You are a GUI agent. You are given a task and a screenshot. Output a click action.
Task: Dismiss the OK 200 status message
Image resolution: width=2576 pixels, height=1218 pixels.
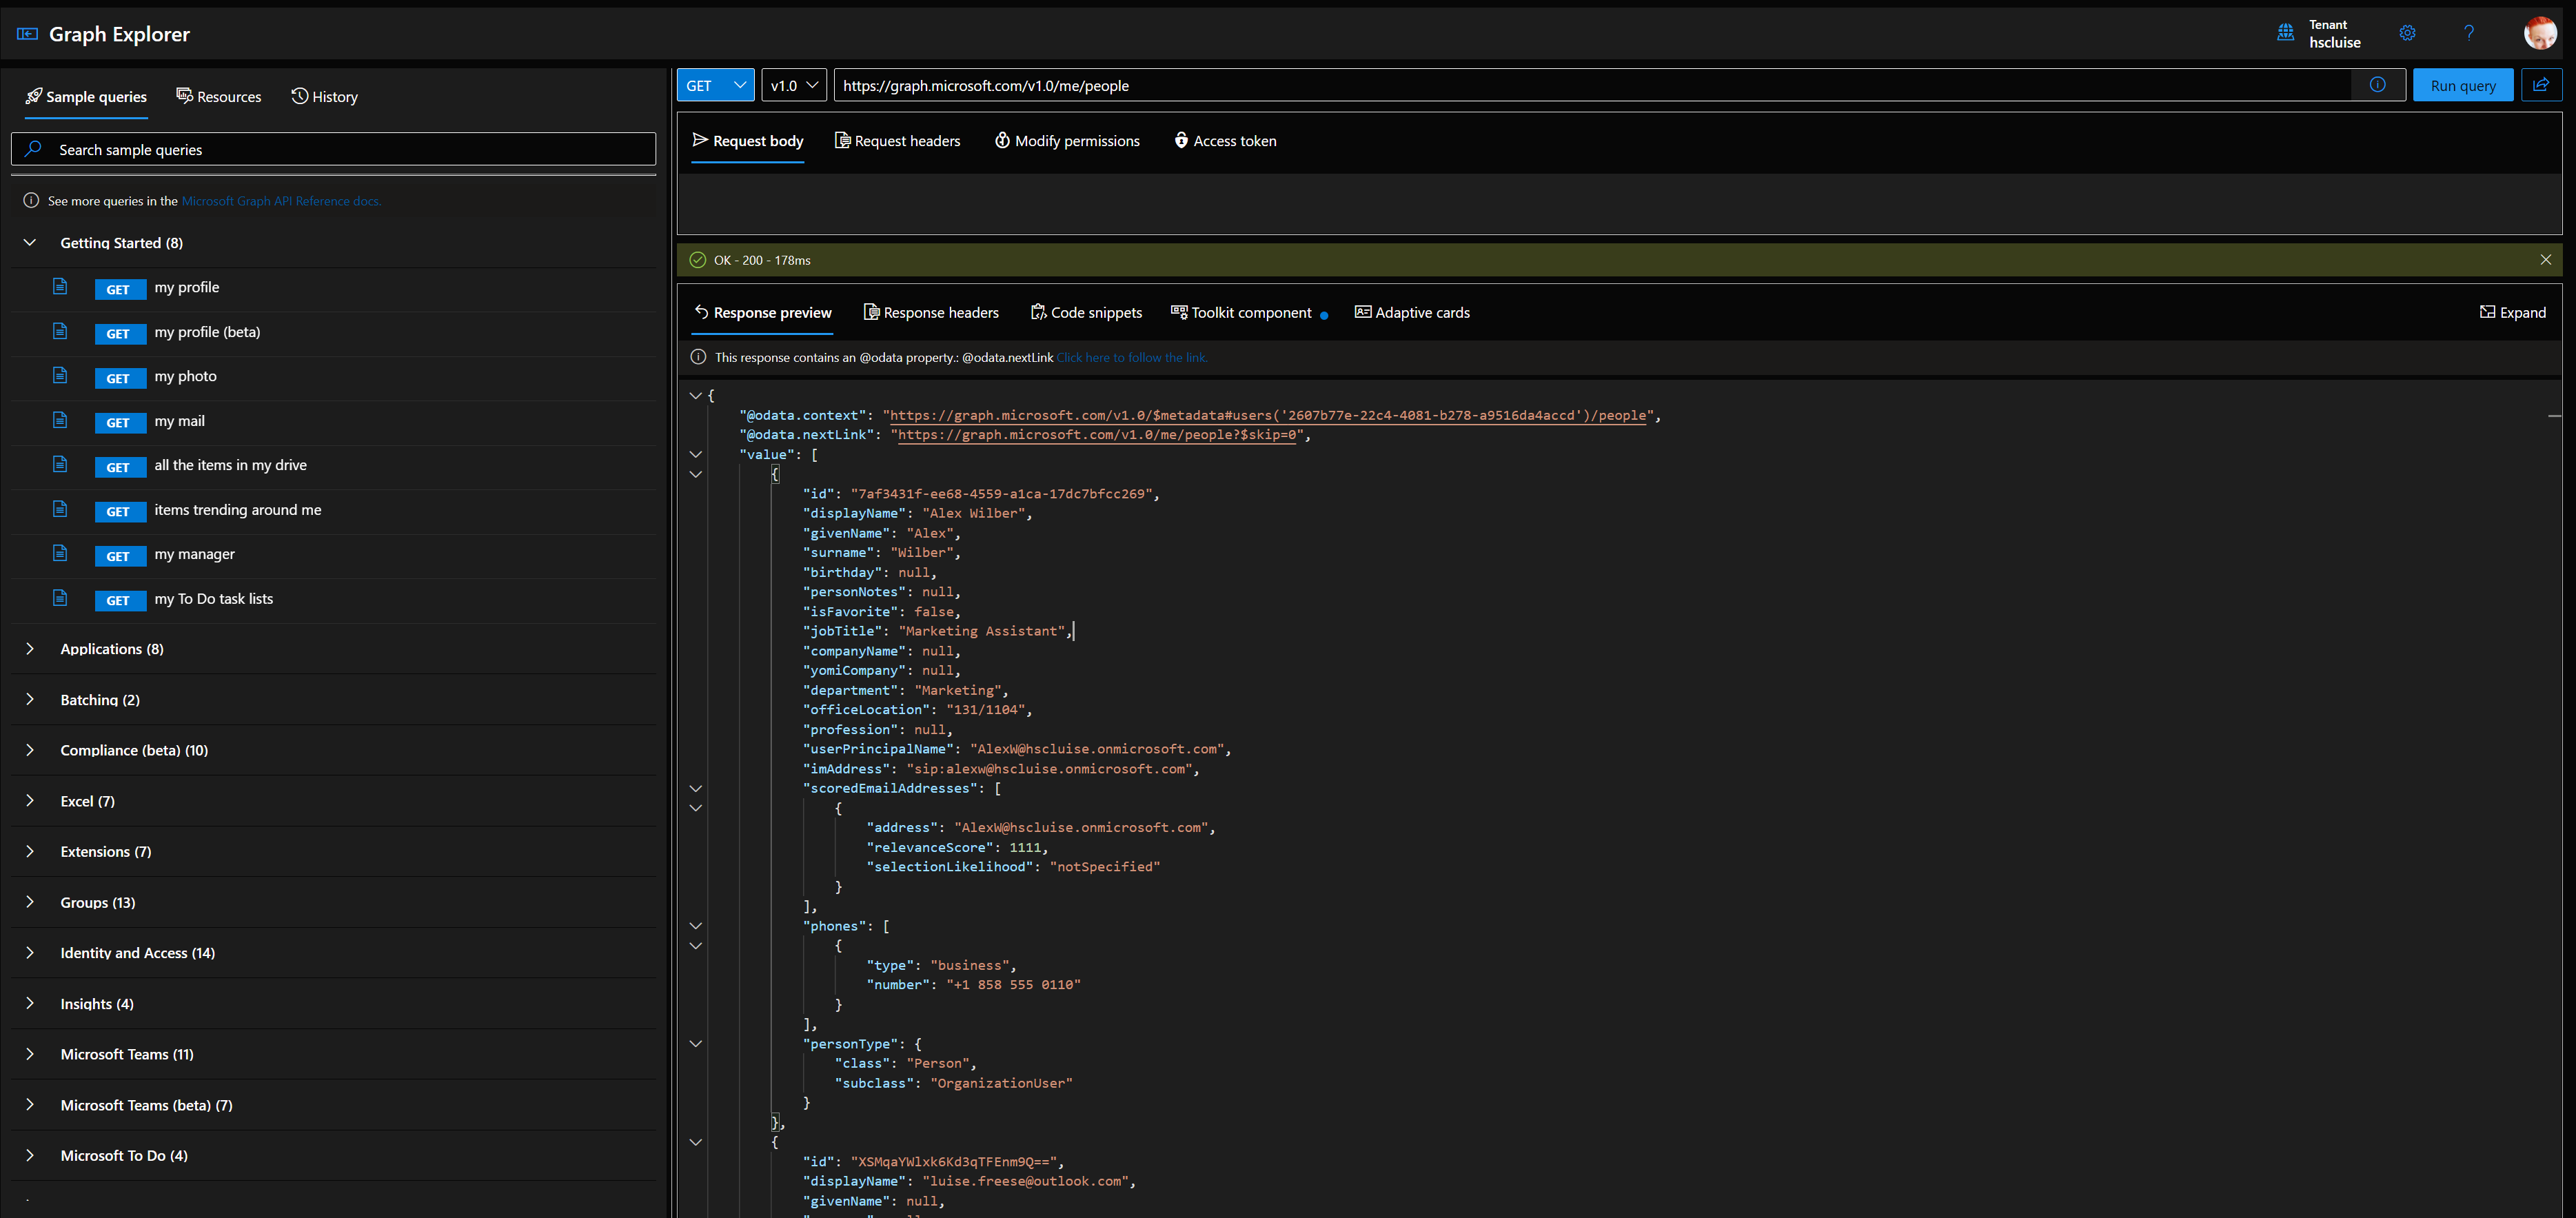[2545, 260]
